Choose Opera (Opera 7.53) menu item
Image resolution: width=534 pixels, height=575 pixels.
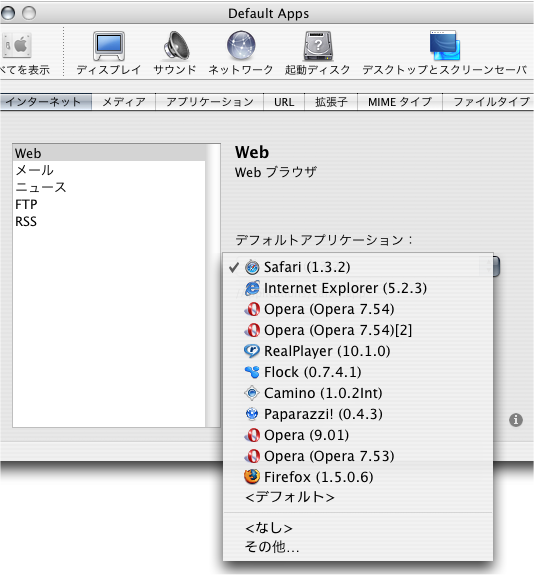(358, 456)
